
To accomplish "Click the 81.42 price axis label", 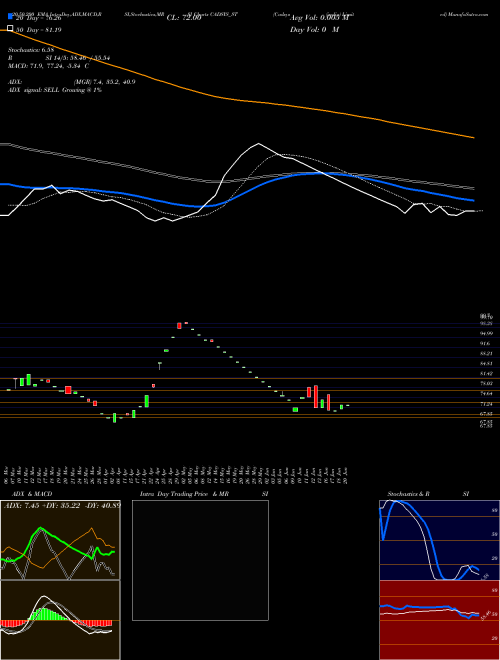I will click(x=487, y=373).
